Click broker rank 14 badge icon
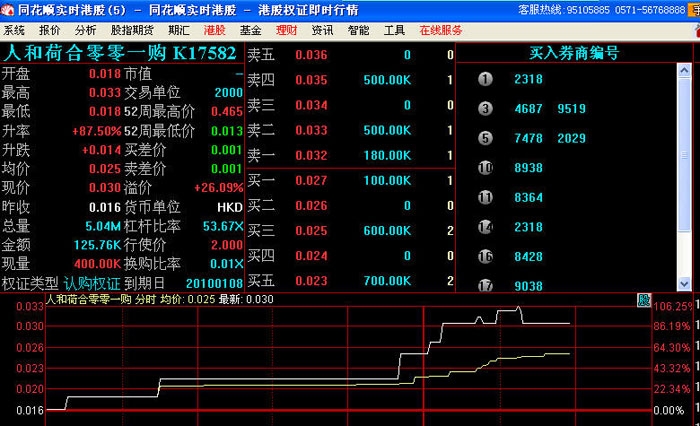The width and height of the screenshot is (700, 426). 485,228
